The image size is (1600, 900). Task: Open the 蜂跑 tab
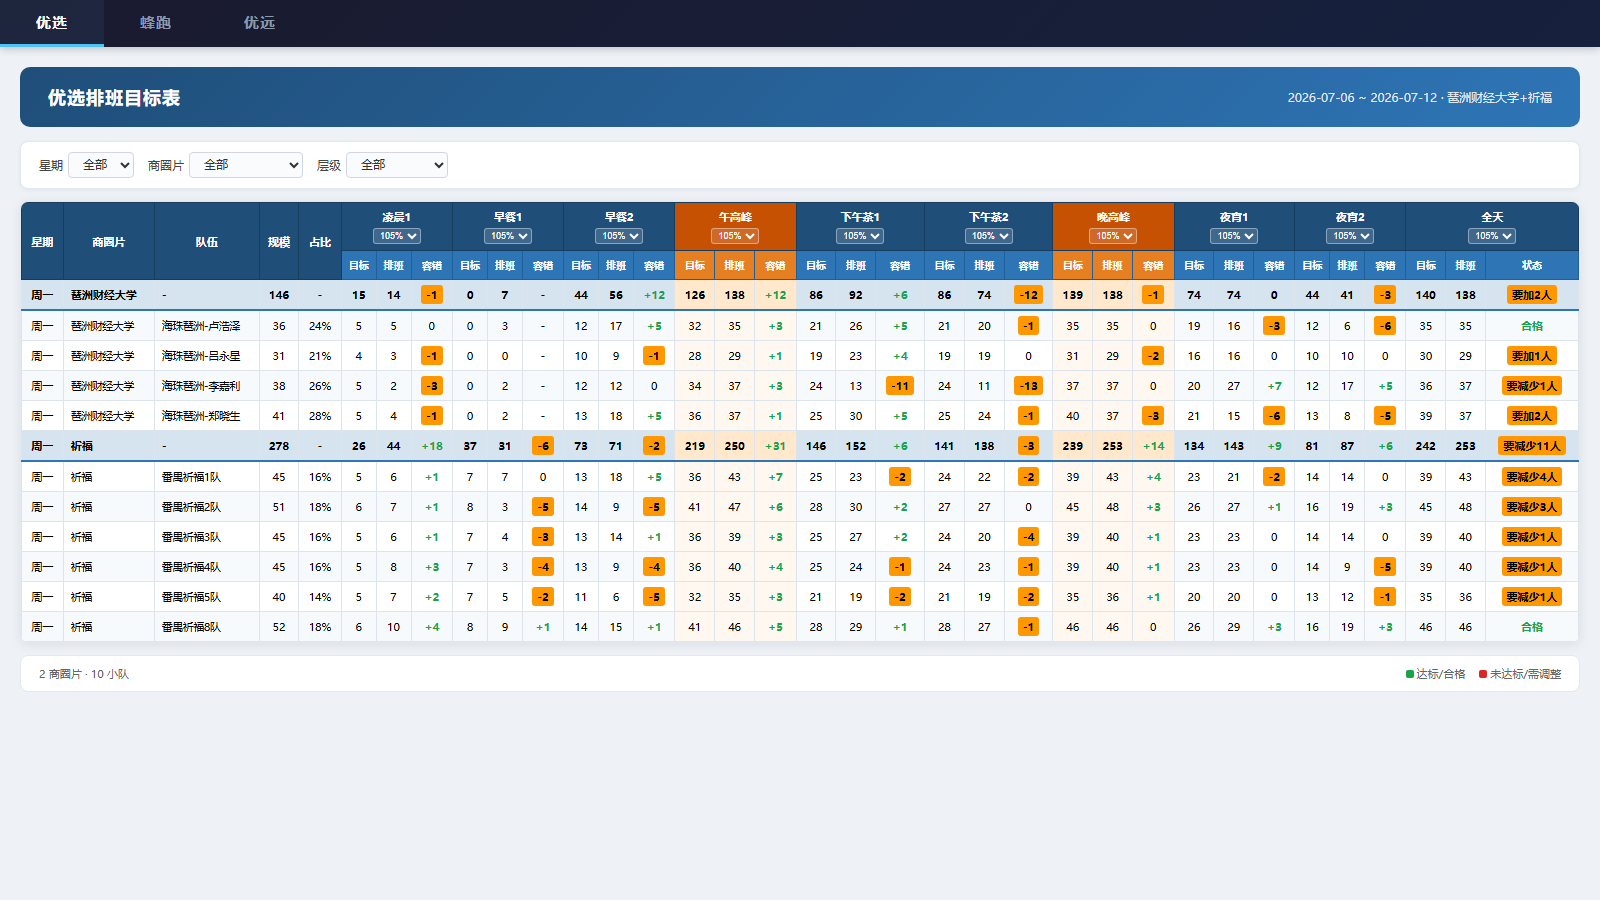155,23
